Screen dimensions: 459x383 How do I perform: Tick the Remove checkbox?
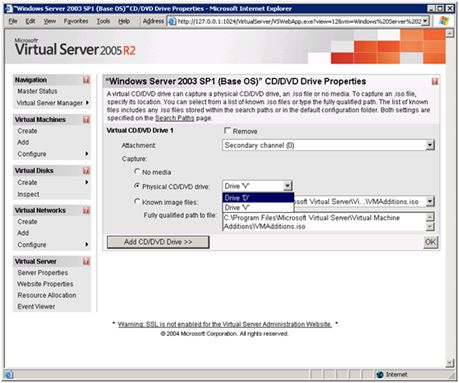pyautogui.click(x=227, y=131)
